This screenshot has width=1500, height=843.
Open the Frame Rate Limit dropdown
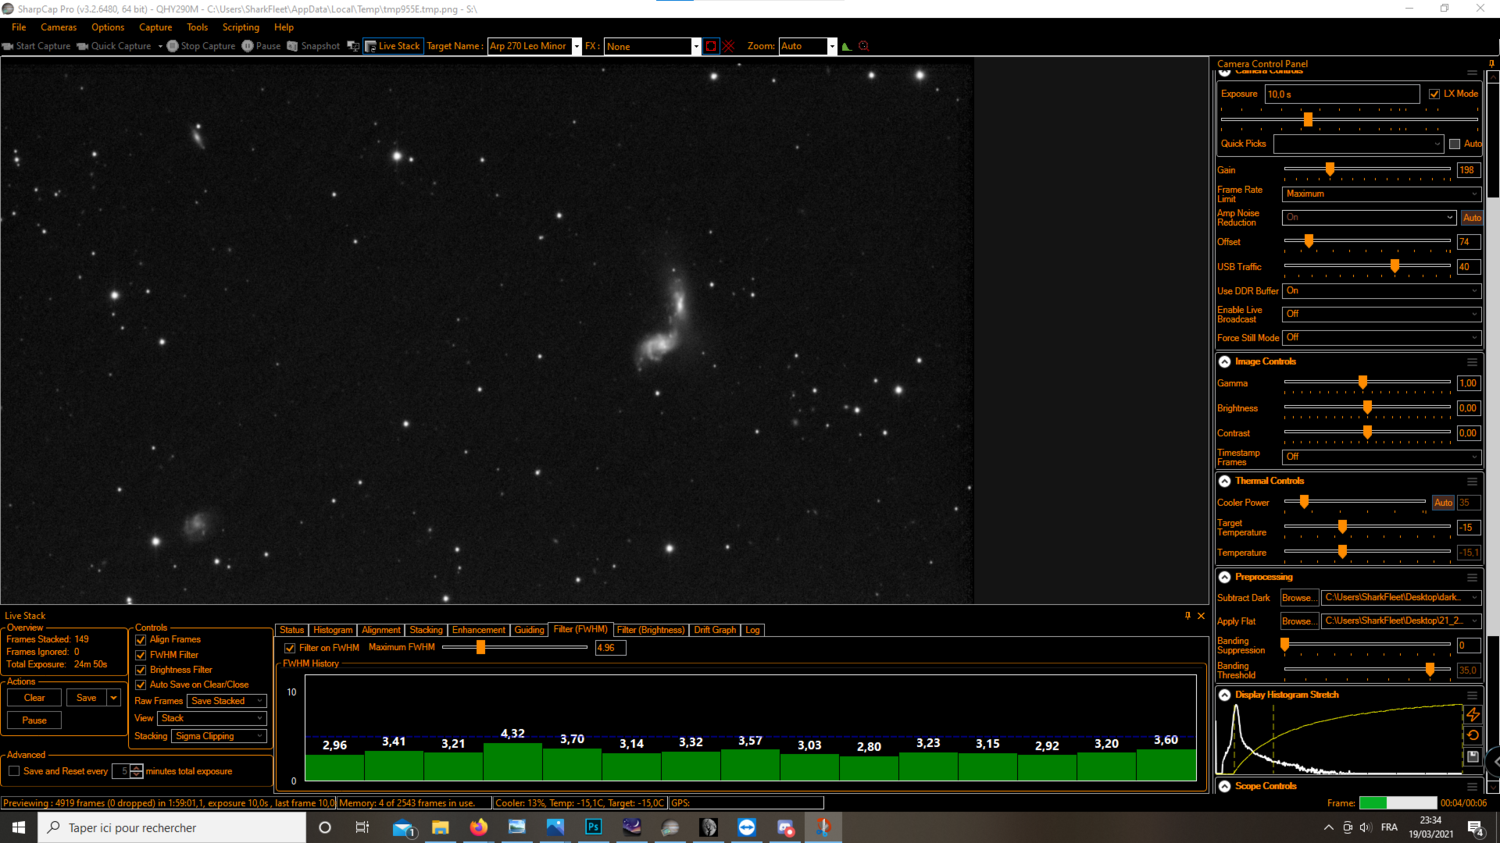click(1381, 194)
